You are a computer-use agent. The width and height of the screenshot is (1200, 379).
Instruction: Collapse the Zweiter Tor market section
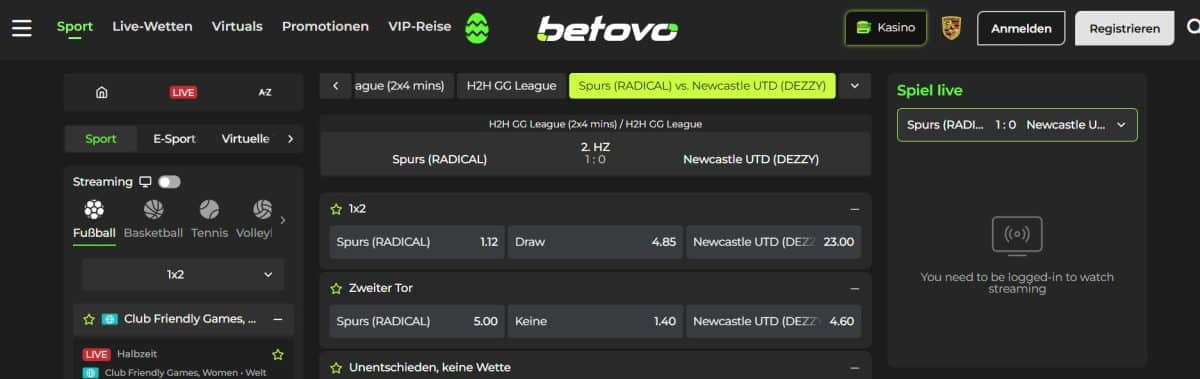click(855, 288)
